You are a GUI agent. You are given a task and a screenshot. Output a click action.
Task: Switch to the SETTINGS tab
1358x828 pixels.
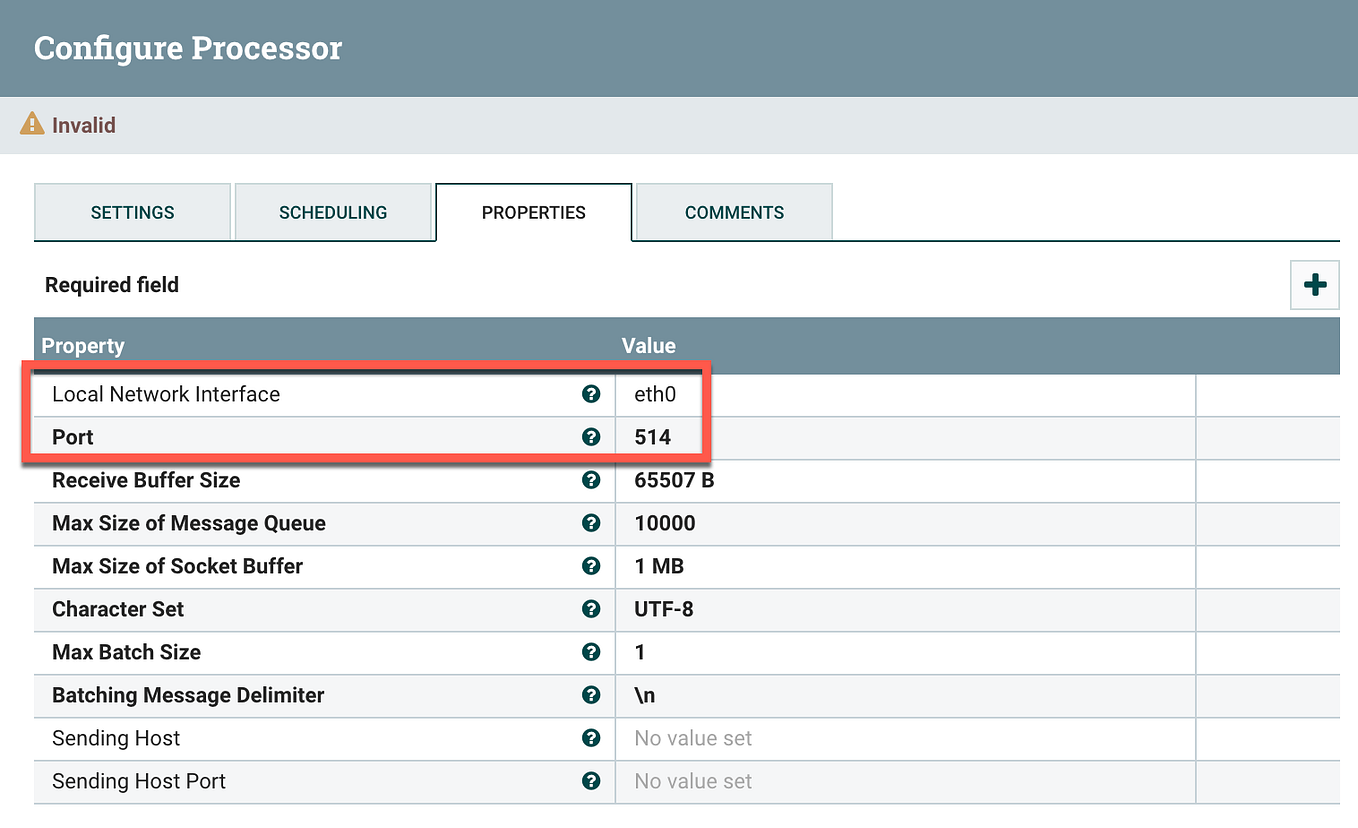132,212
